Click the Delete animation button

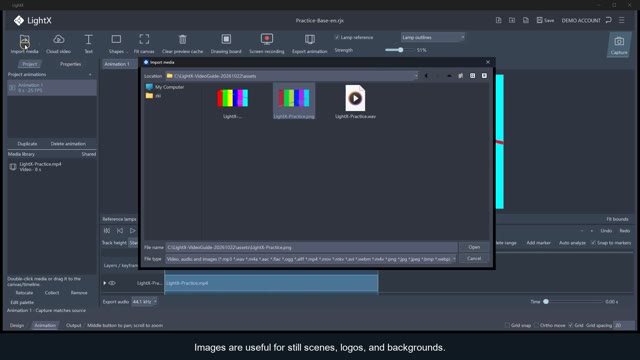68,144
